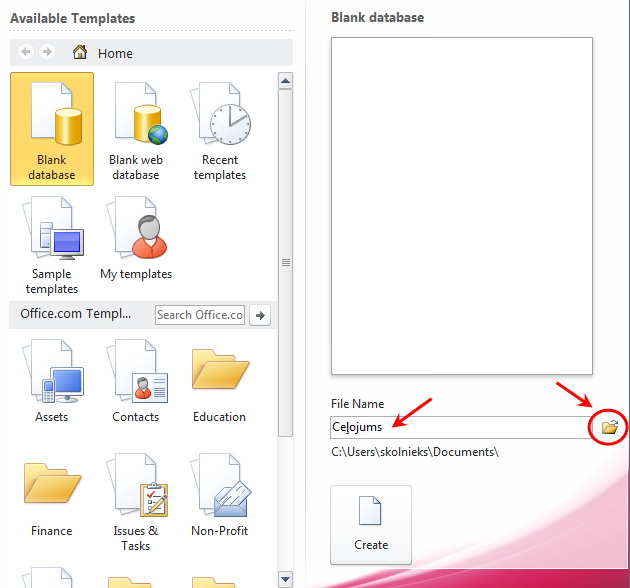Click the template list scroll-up arrow

pyautogui.click(x=285, y=81)
